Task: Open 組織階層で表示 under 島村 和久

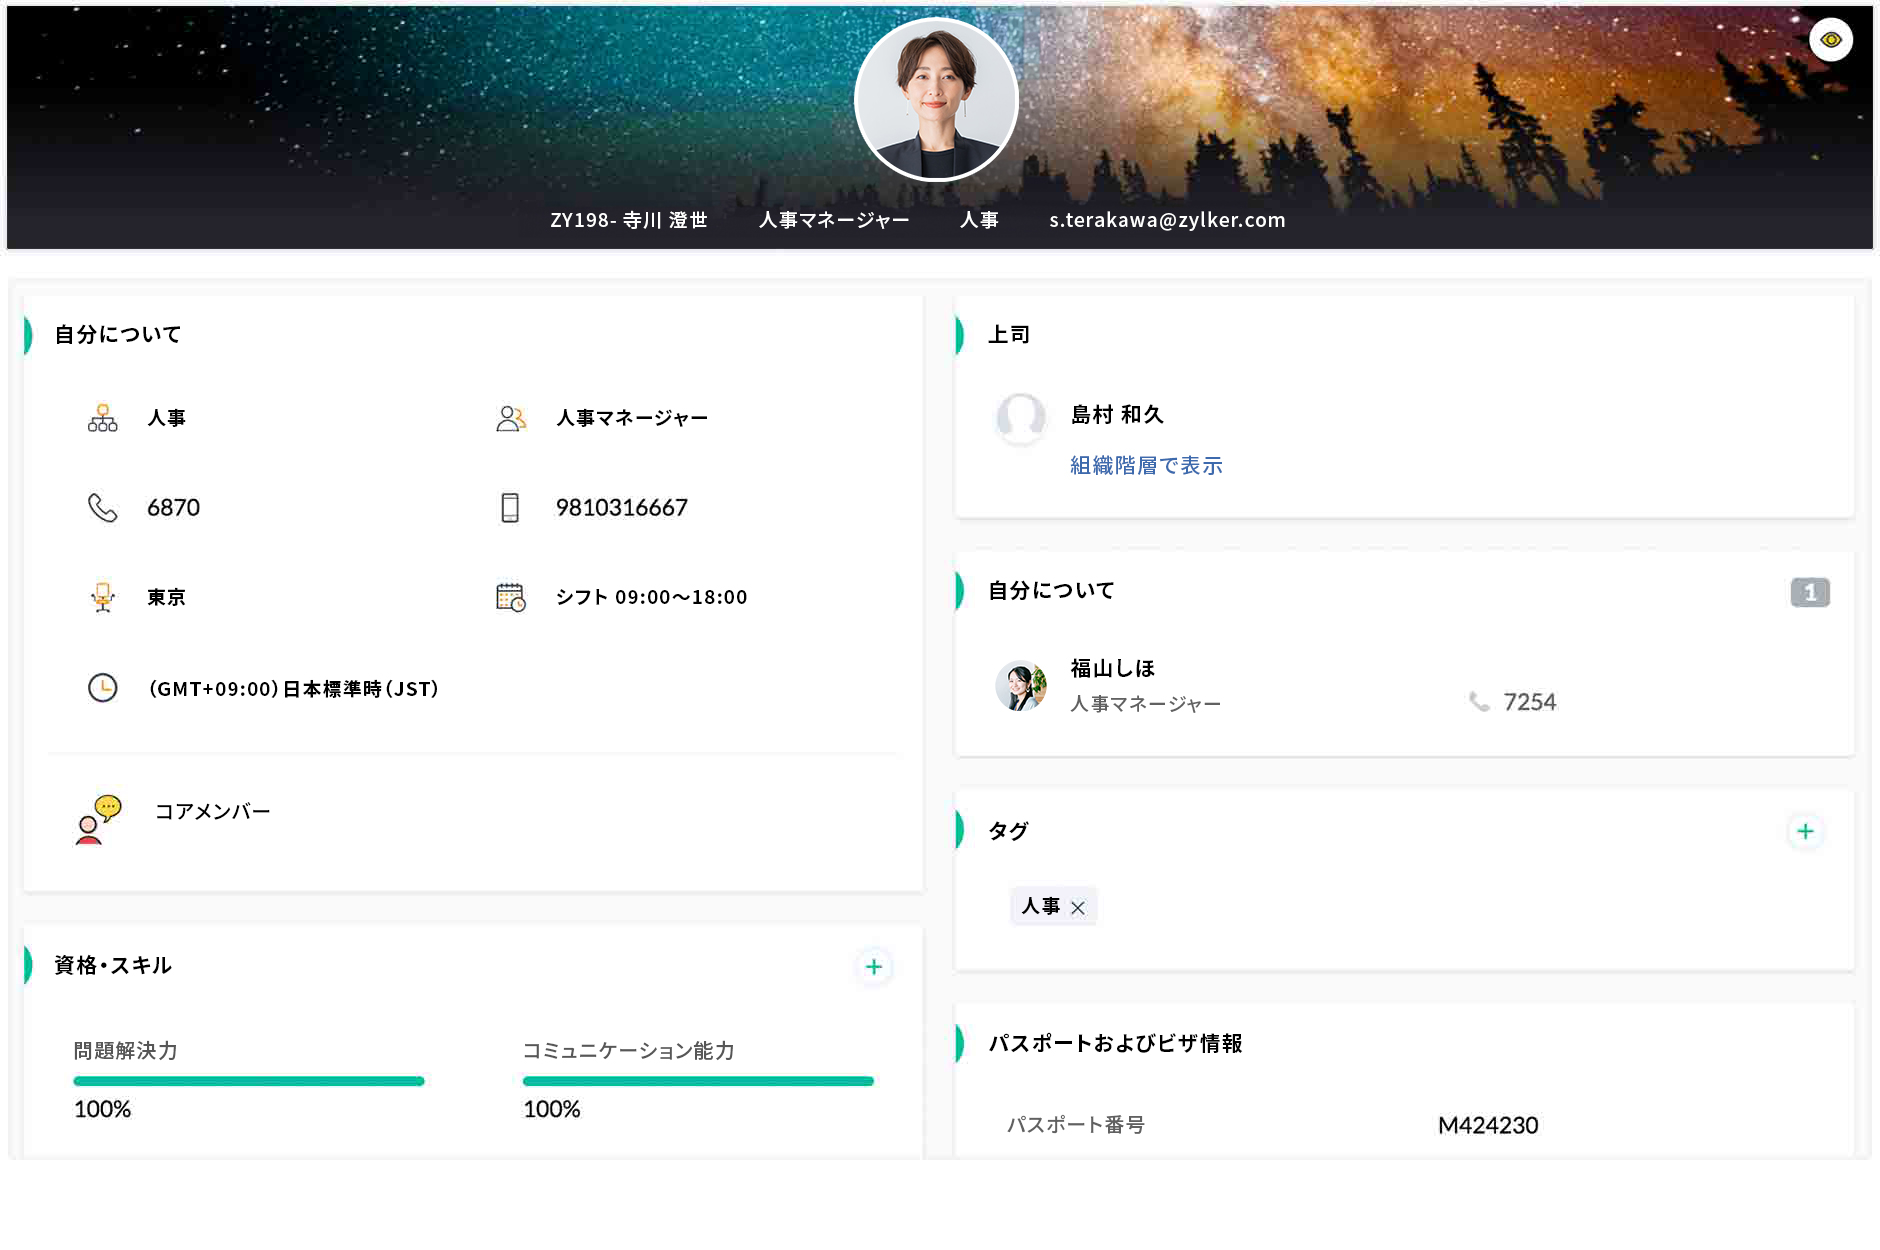Action: tap(1145, 464)
